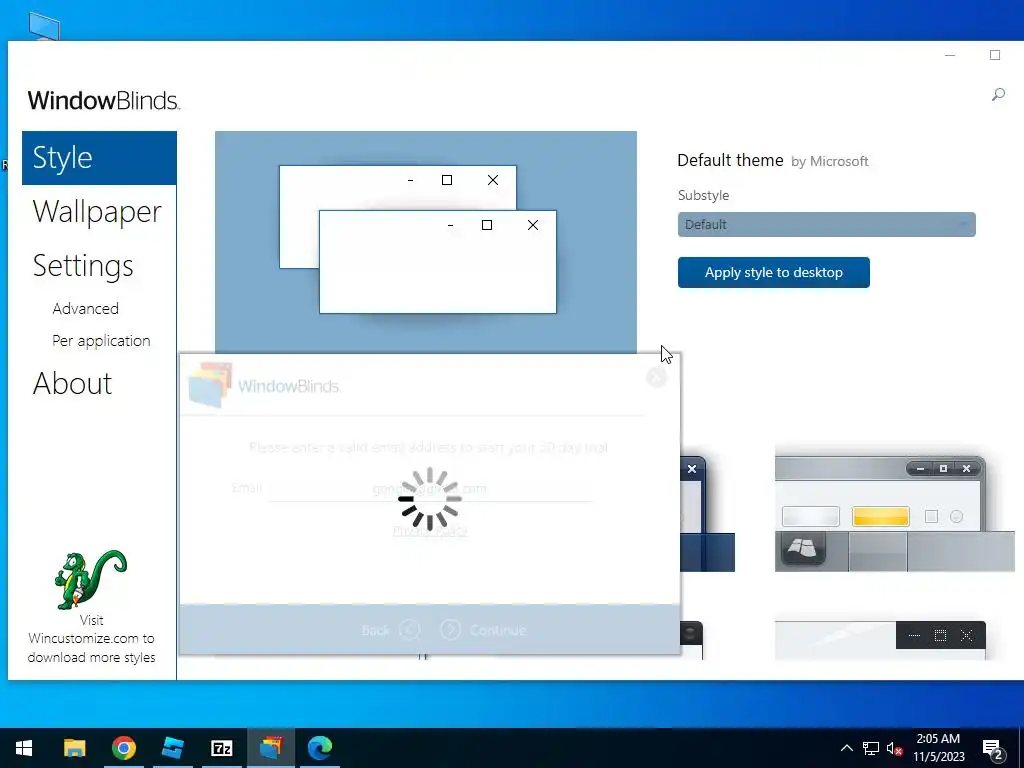Close the WindowBlinds trial dialog
The image size is (1024, 768).
[x=656, y=377]
